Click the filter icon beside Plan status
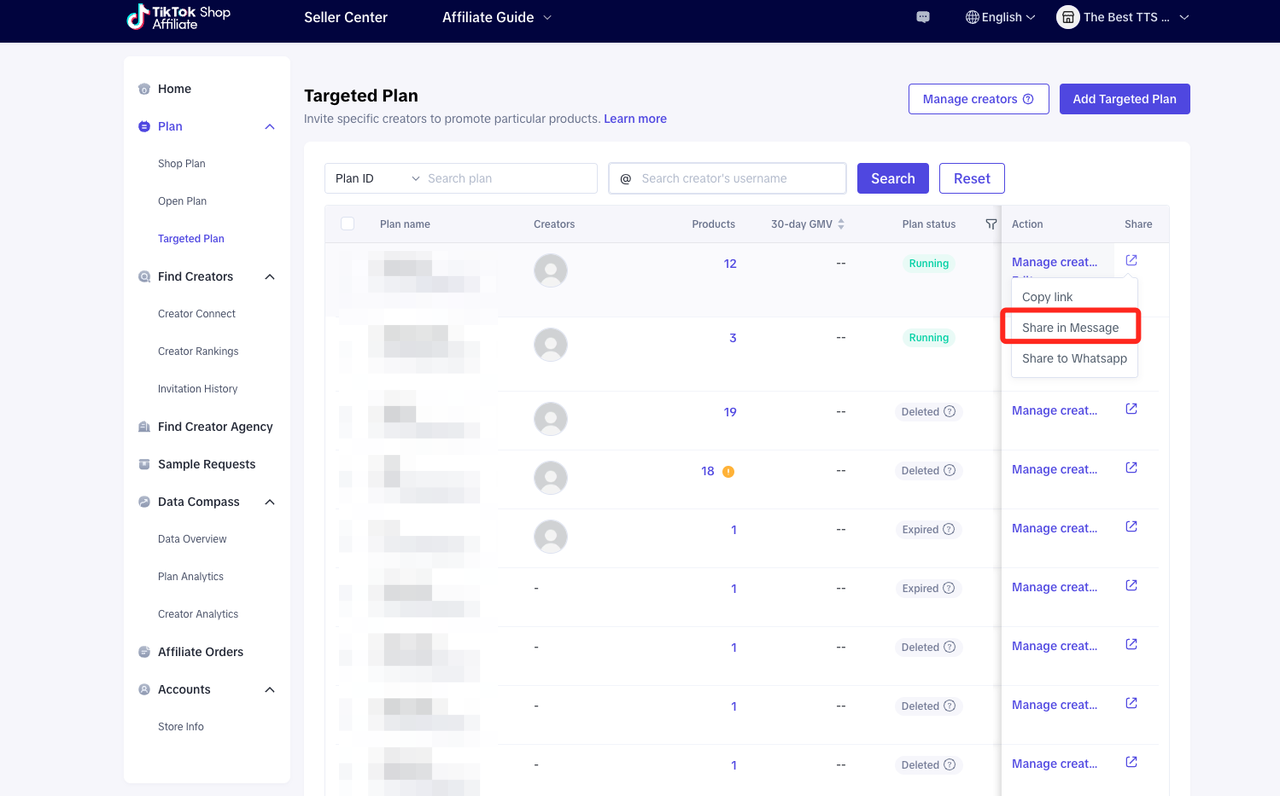This screenshot has height=796, width=1280. (990, 224)
